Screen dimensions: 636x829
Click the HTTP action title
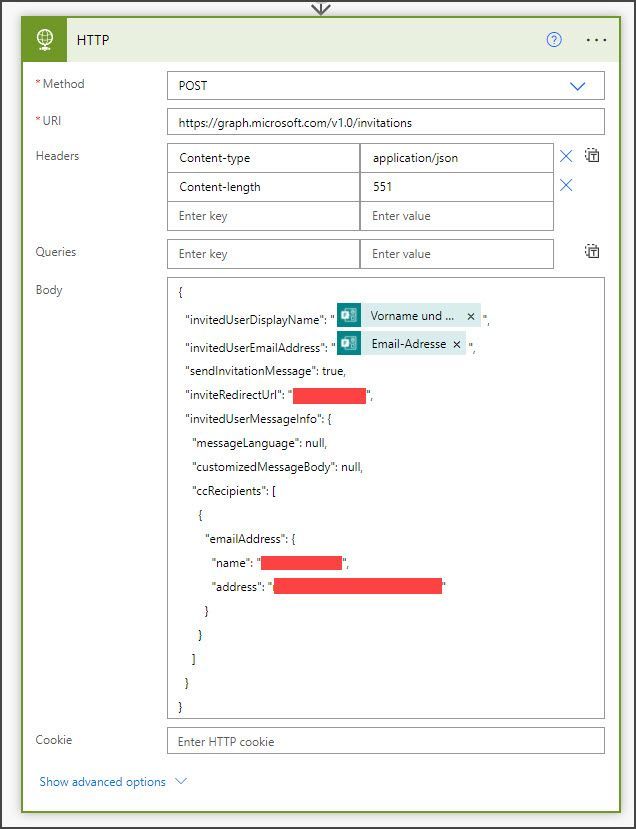tap(93, 40)
